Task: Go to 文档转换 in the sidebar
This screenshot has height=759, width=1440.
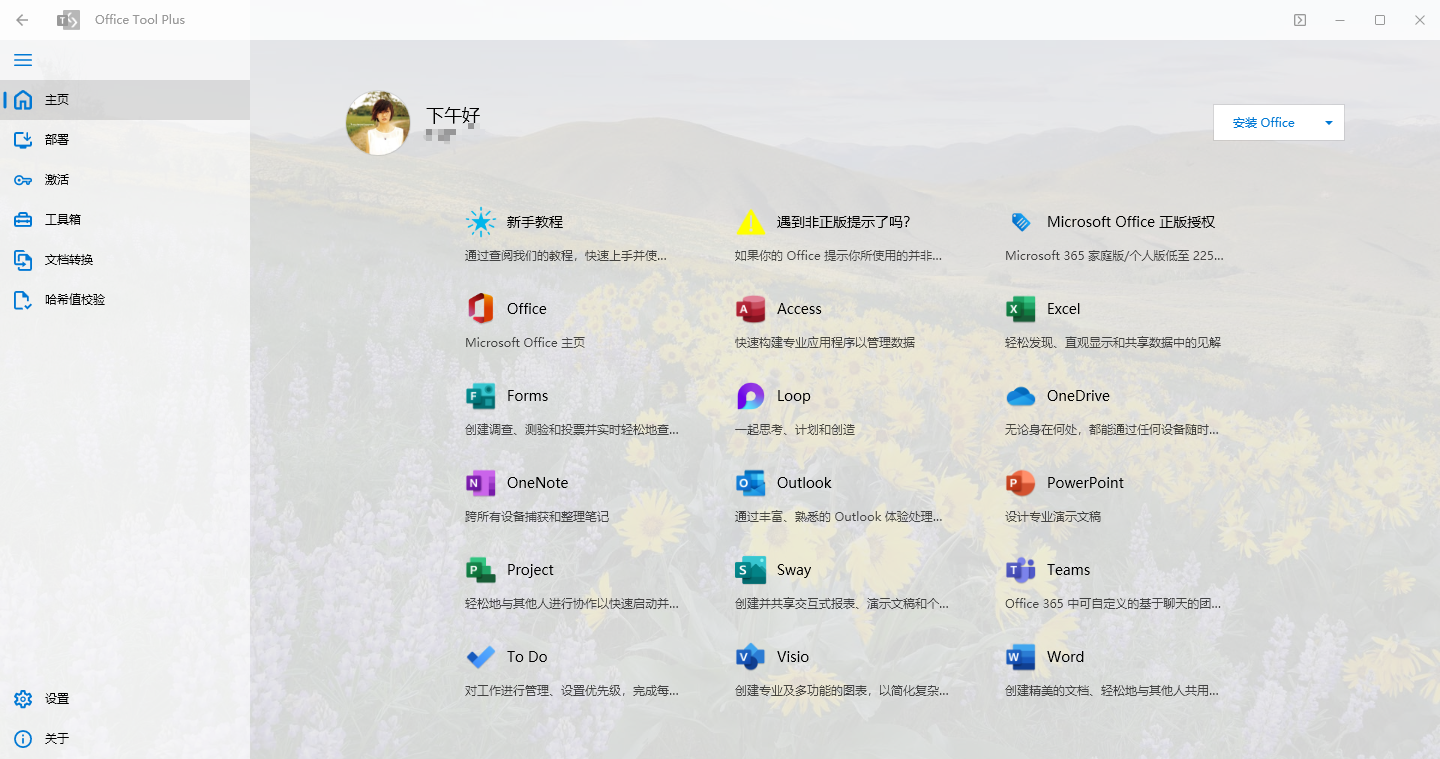Action: 68,260
